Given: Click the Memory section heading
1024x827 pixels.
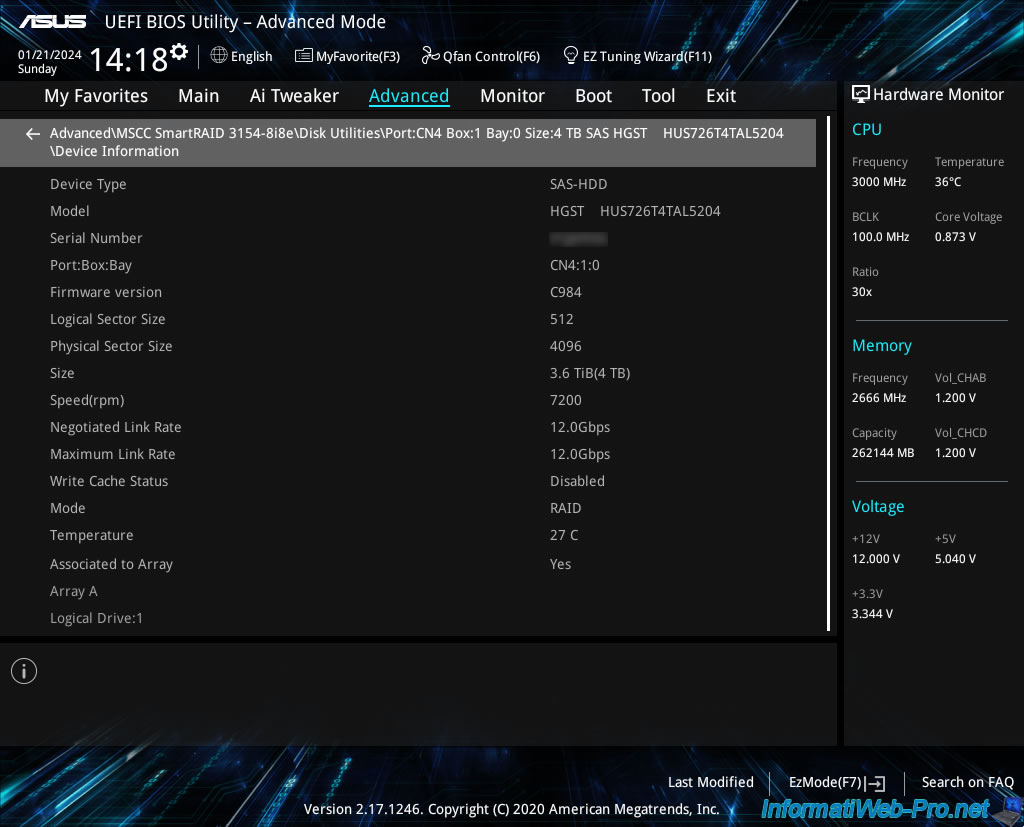Looking at the screenshot, I should click(x=882, y=346).
